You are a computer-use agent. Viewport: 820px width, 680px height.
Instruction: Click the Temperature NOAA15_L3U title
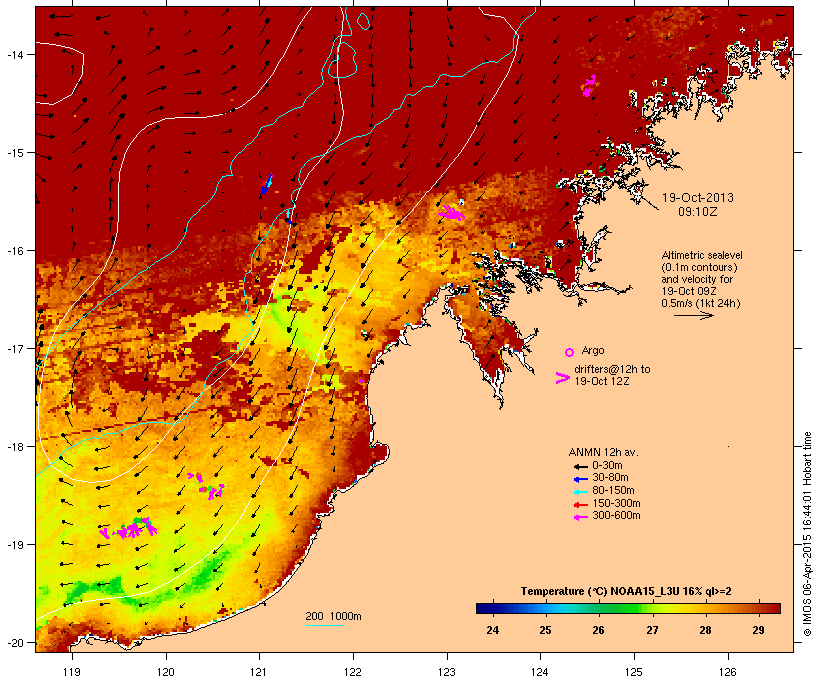[626, 592]
